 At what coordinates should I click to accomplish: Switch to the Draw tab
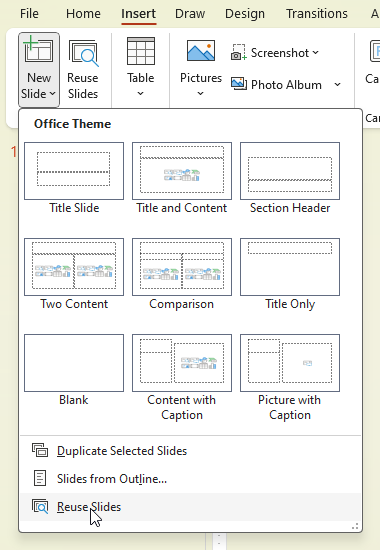190,14
